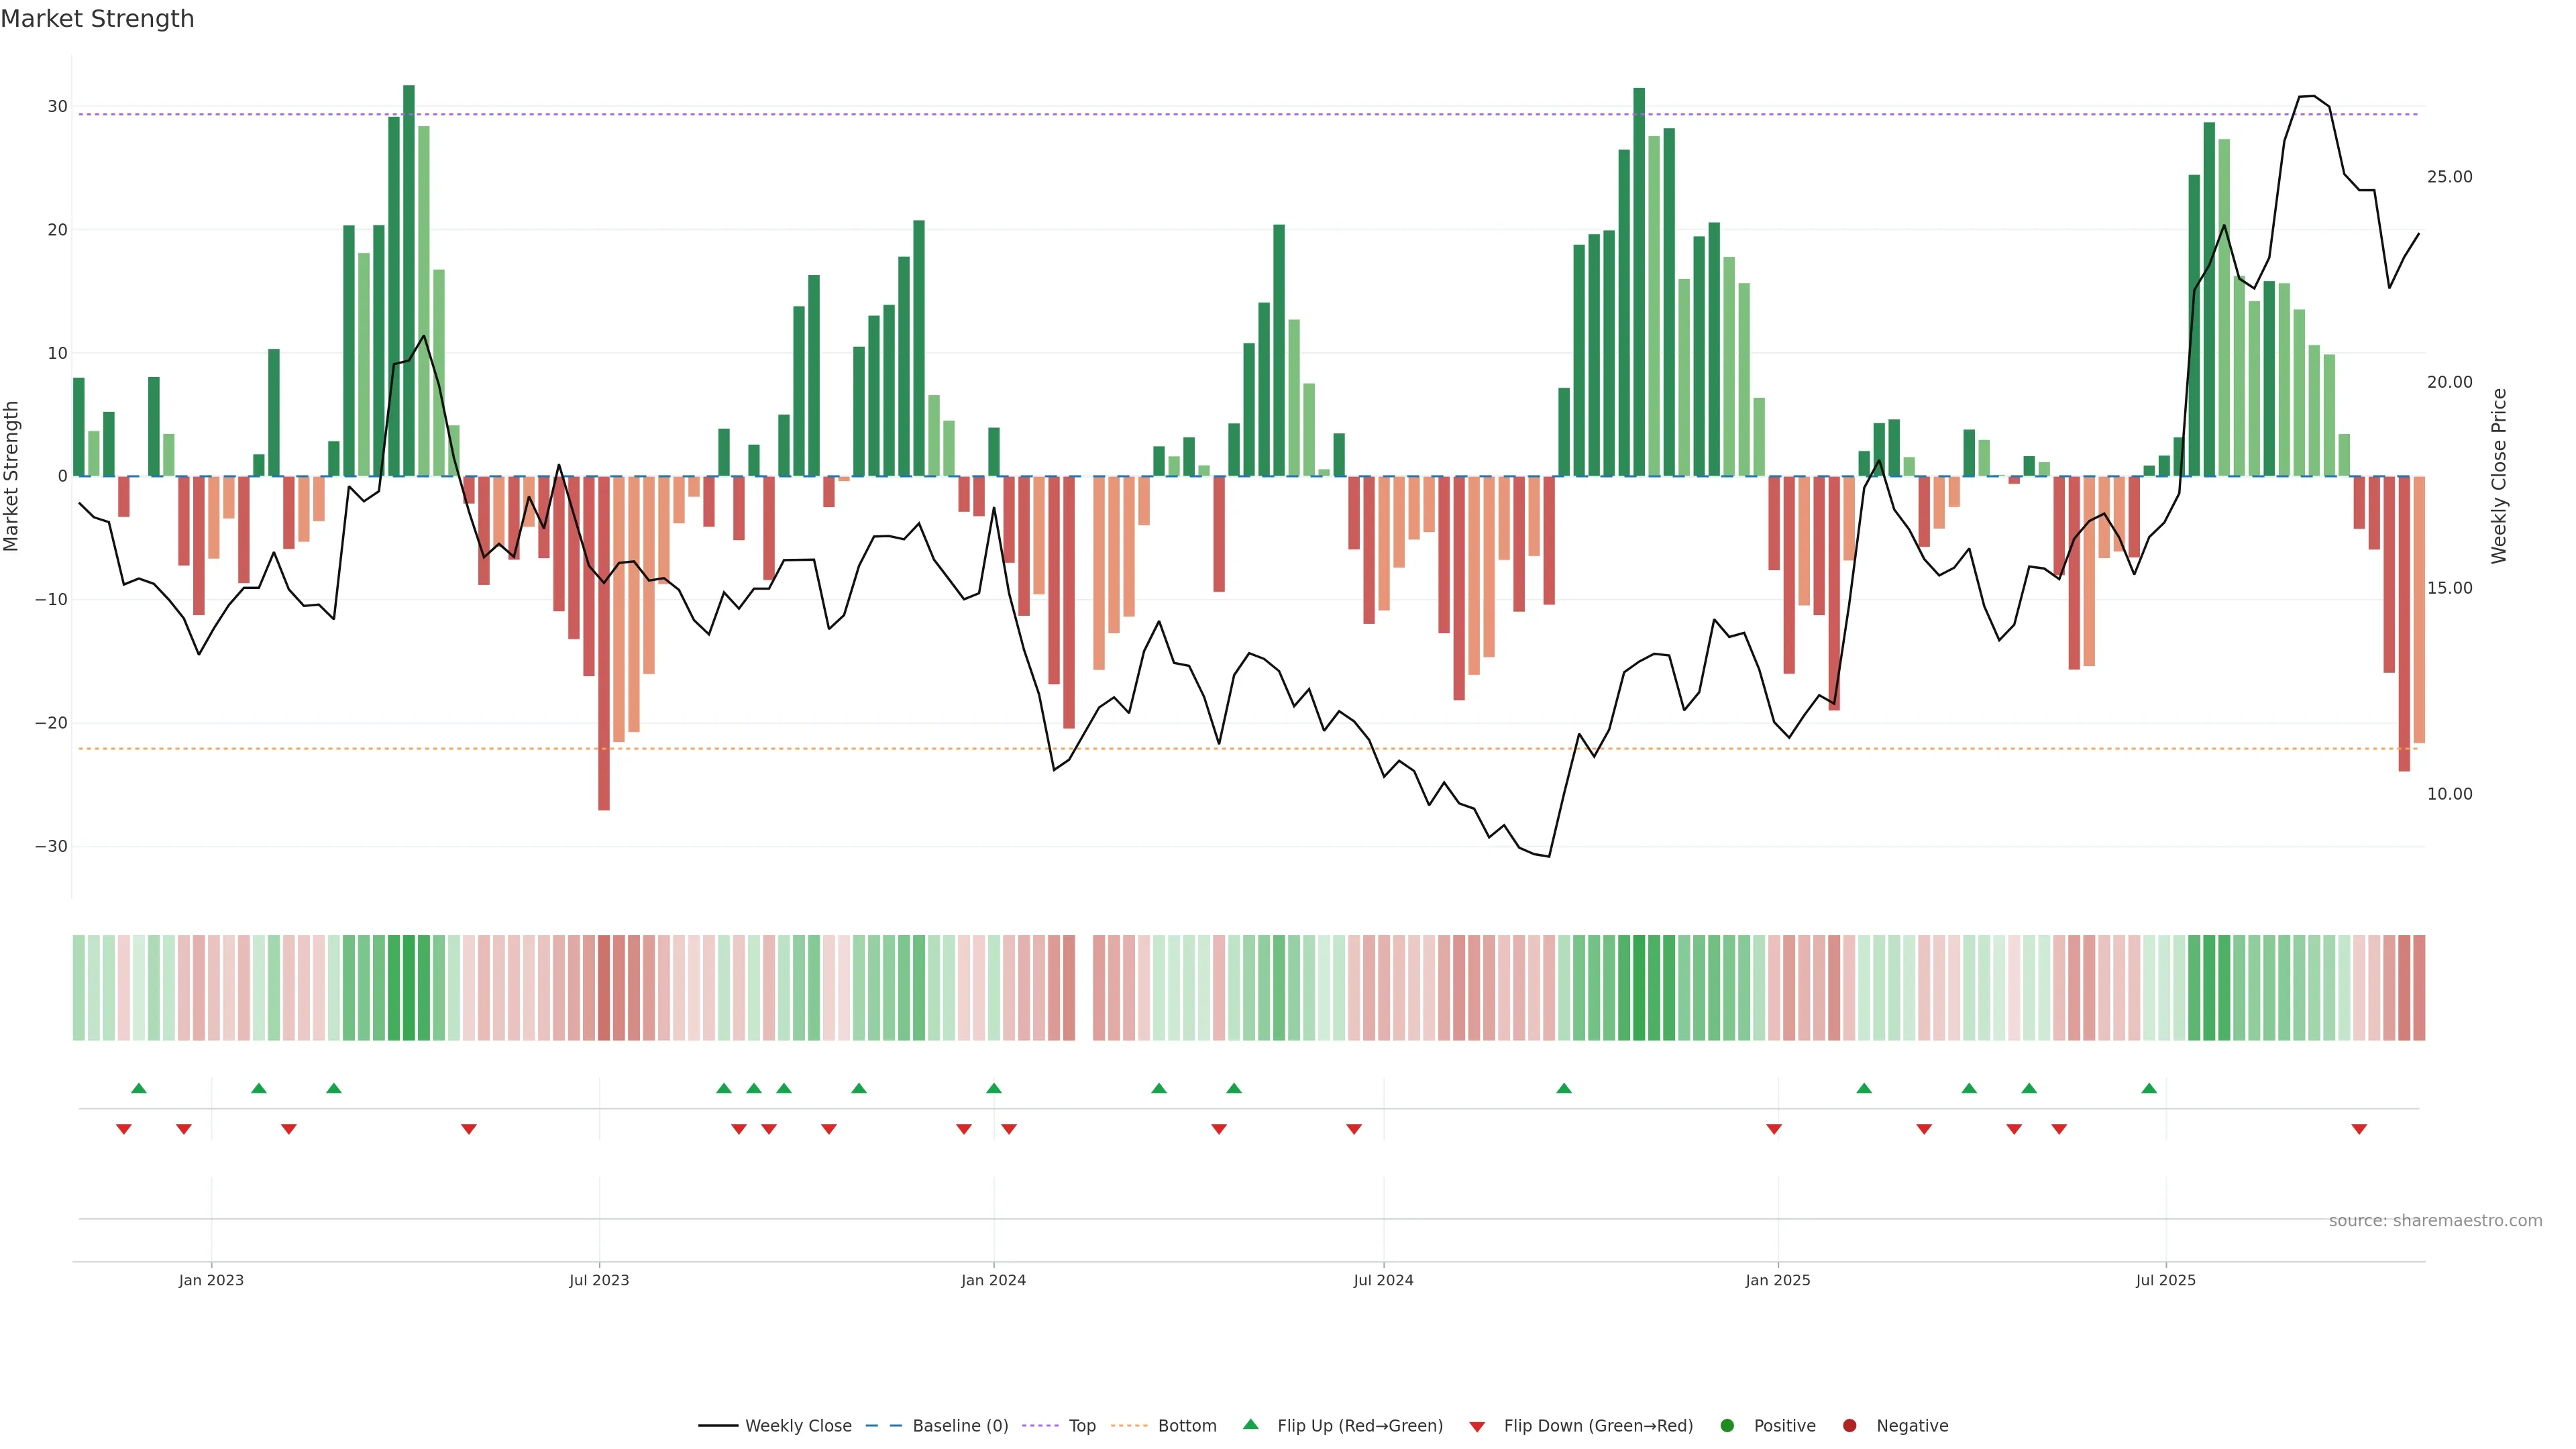Screen dimensions: 2576x1449
Task: Click the source sharemaestro.com text
Action: click(2435, 1221)
